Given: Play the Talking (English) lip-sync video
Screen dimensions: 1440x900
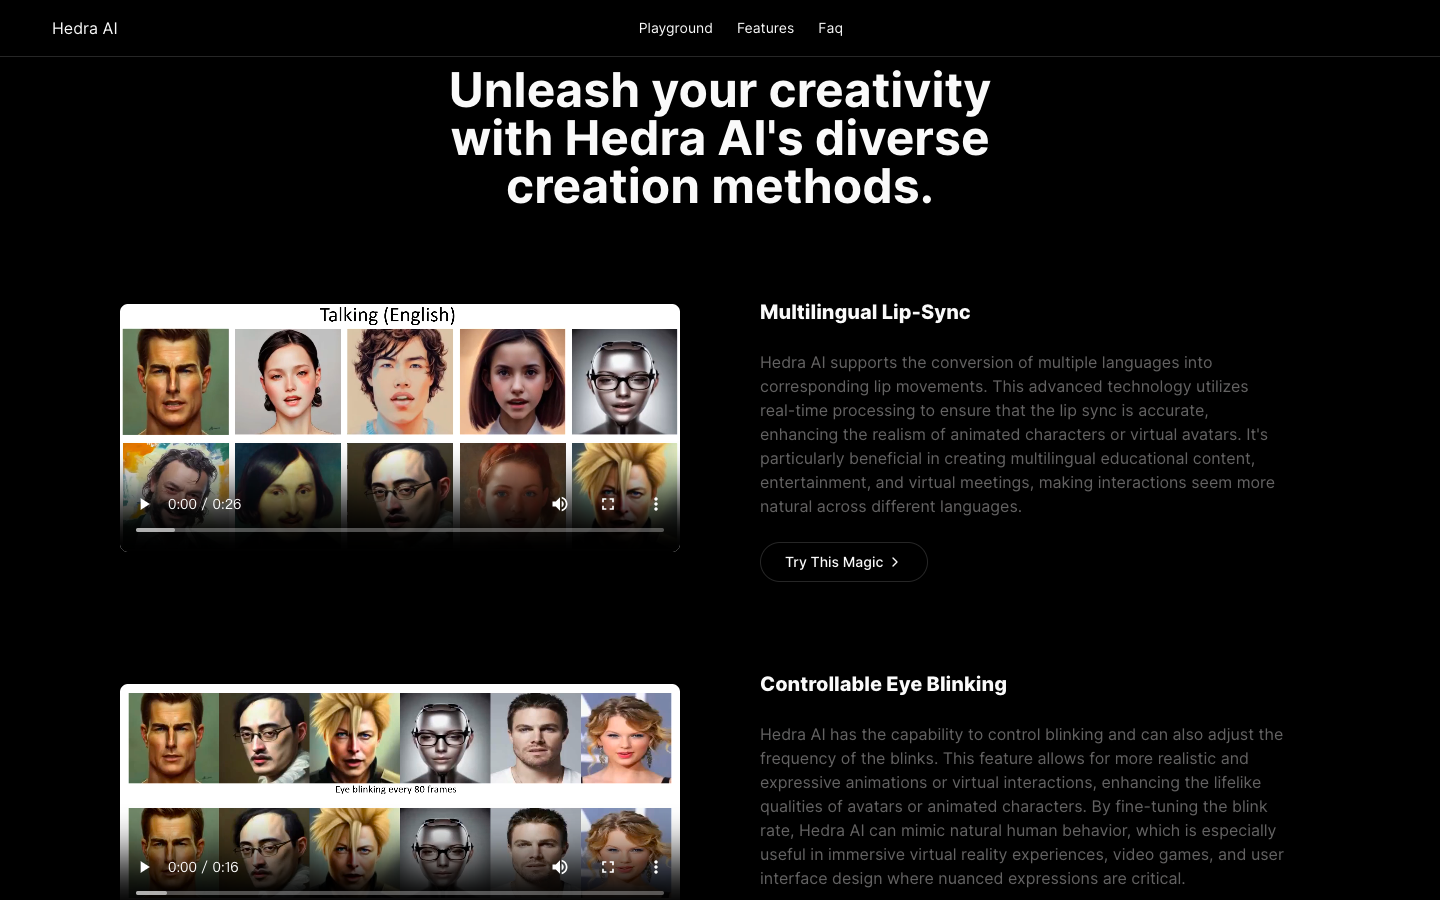Looking at the screenshot, I should tap(144, 504).
